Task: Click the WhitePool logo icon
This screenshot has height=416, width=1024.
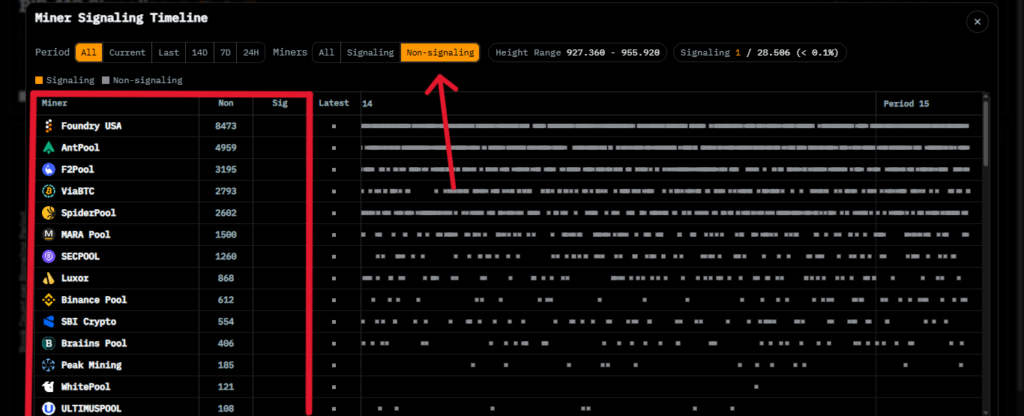Action: tap(48, 387)
